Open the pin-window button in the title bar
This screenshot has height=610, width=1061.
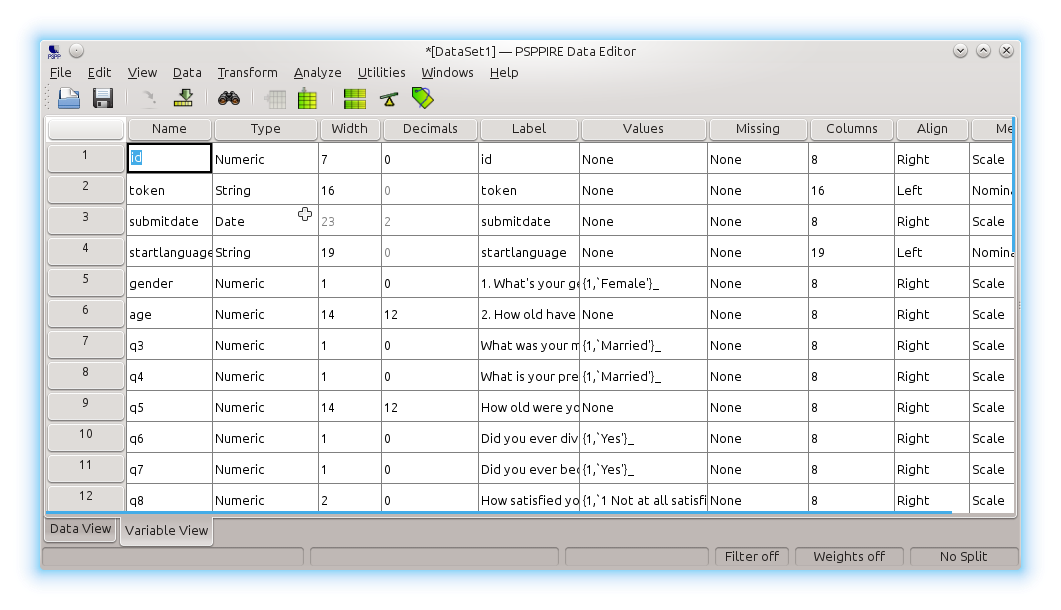pos(77,51)
